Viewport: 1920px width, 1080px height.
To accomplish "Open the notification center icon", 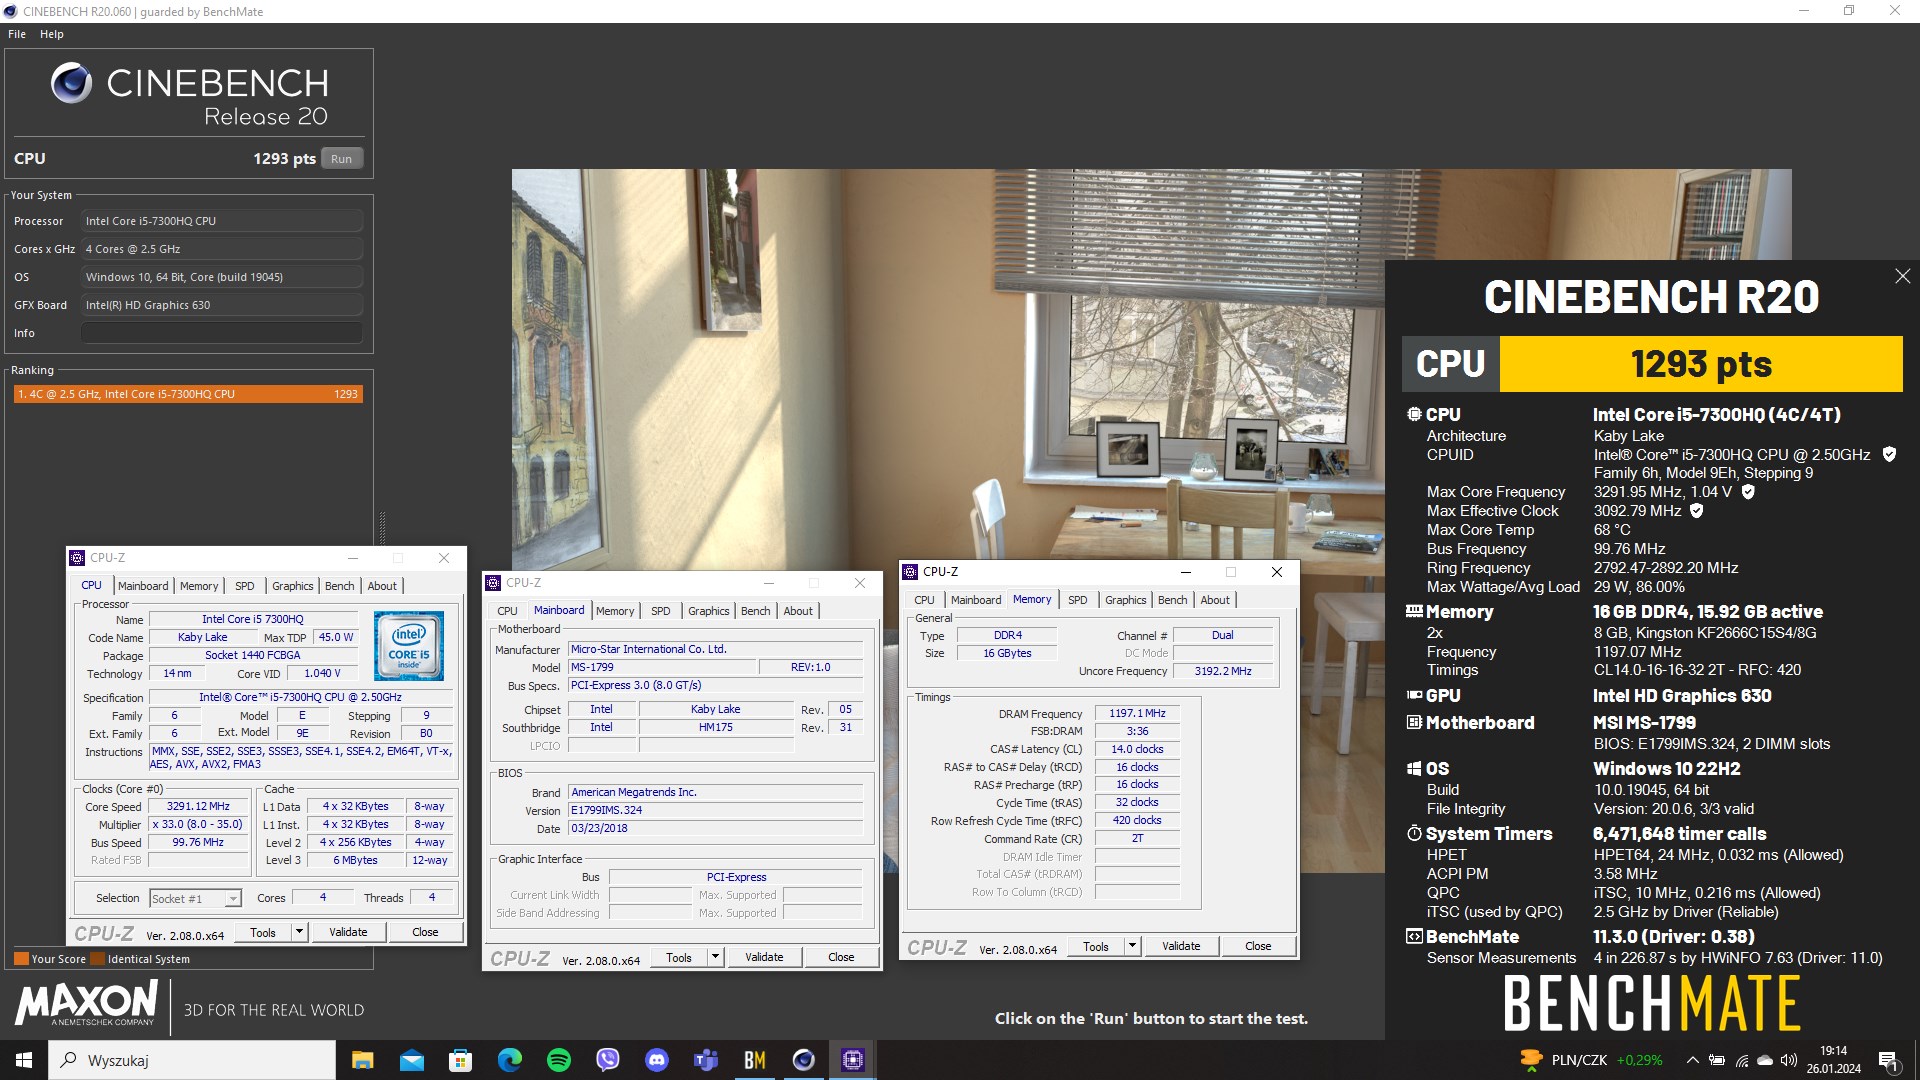I will click(1889, 1060).
